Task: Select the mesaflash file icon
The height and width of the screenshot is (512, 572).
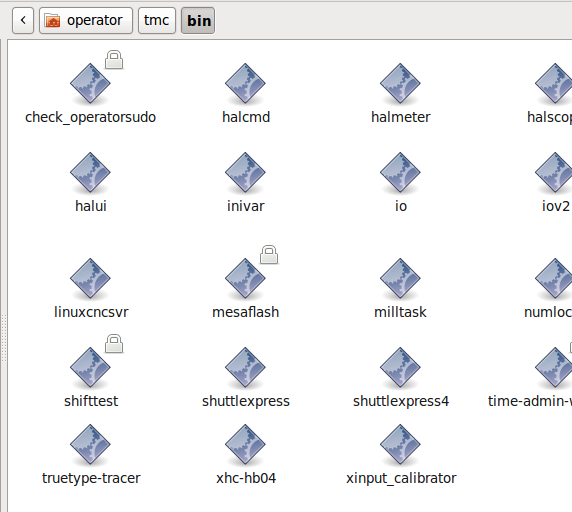Action: [x=245, y=279]
